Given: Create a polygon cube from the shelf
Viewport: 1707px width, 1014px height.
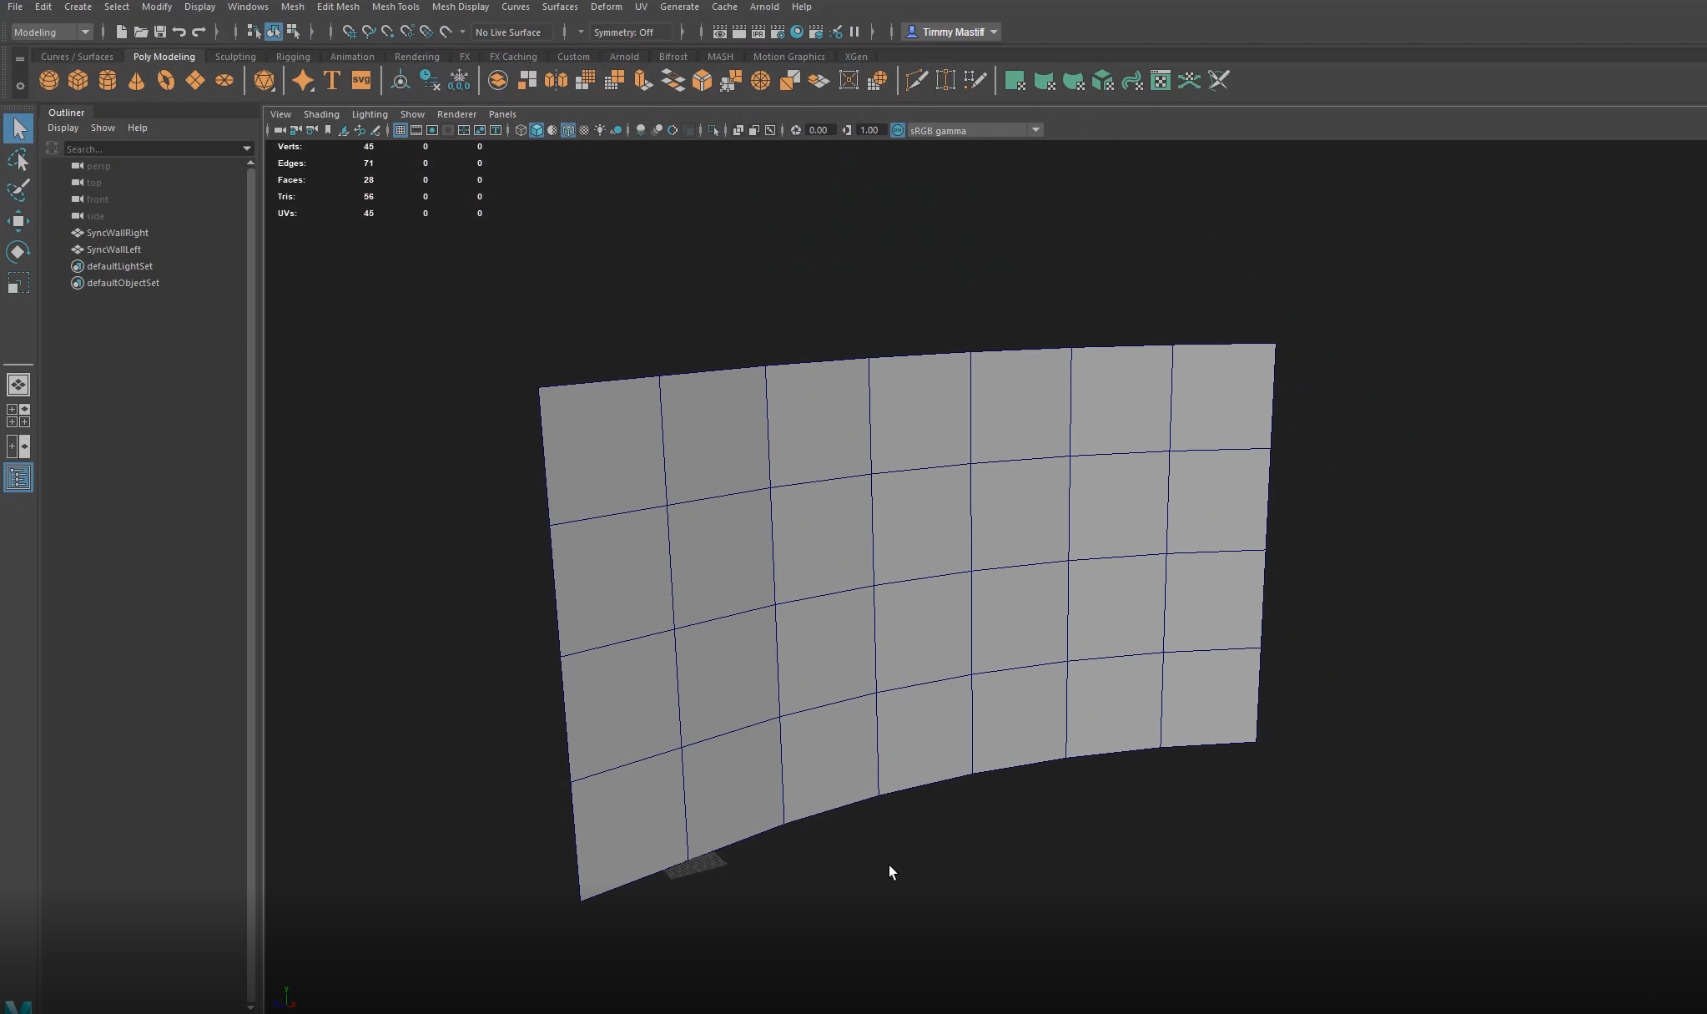Looking at the screenshot, I should click(x=78, y=81).
